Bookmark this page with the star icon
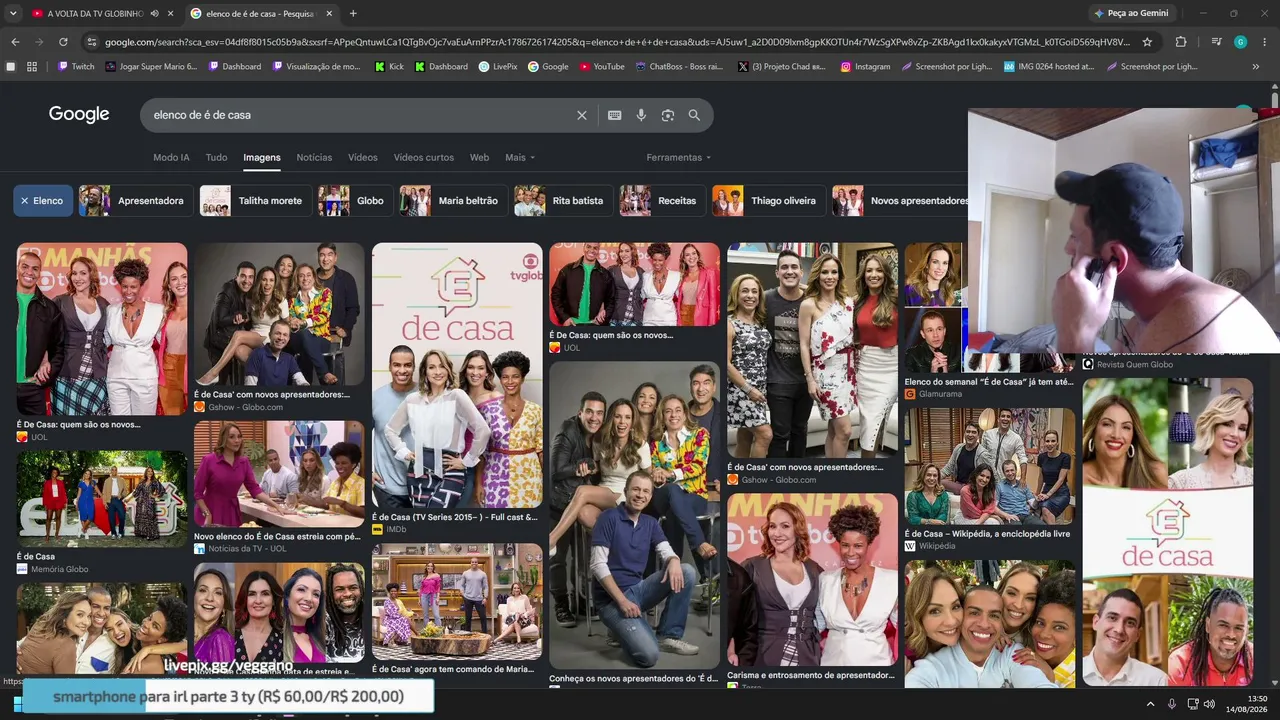Image resolution: width=1280 pixels, height=720 pixels. 1147,42
